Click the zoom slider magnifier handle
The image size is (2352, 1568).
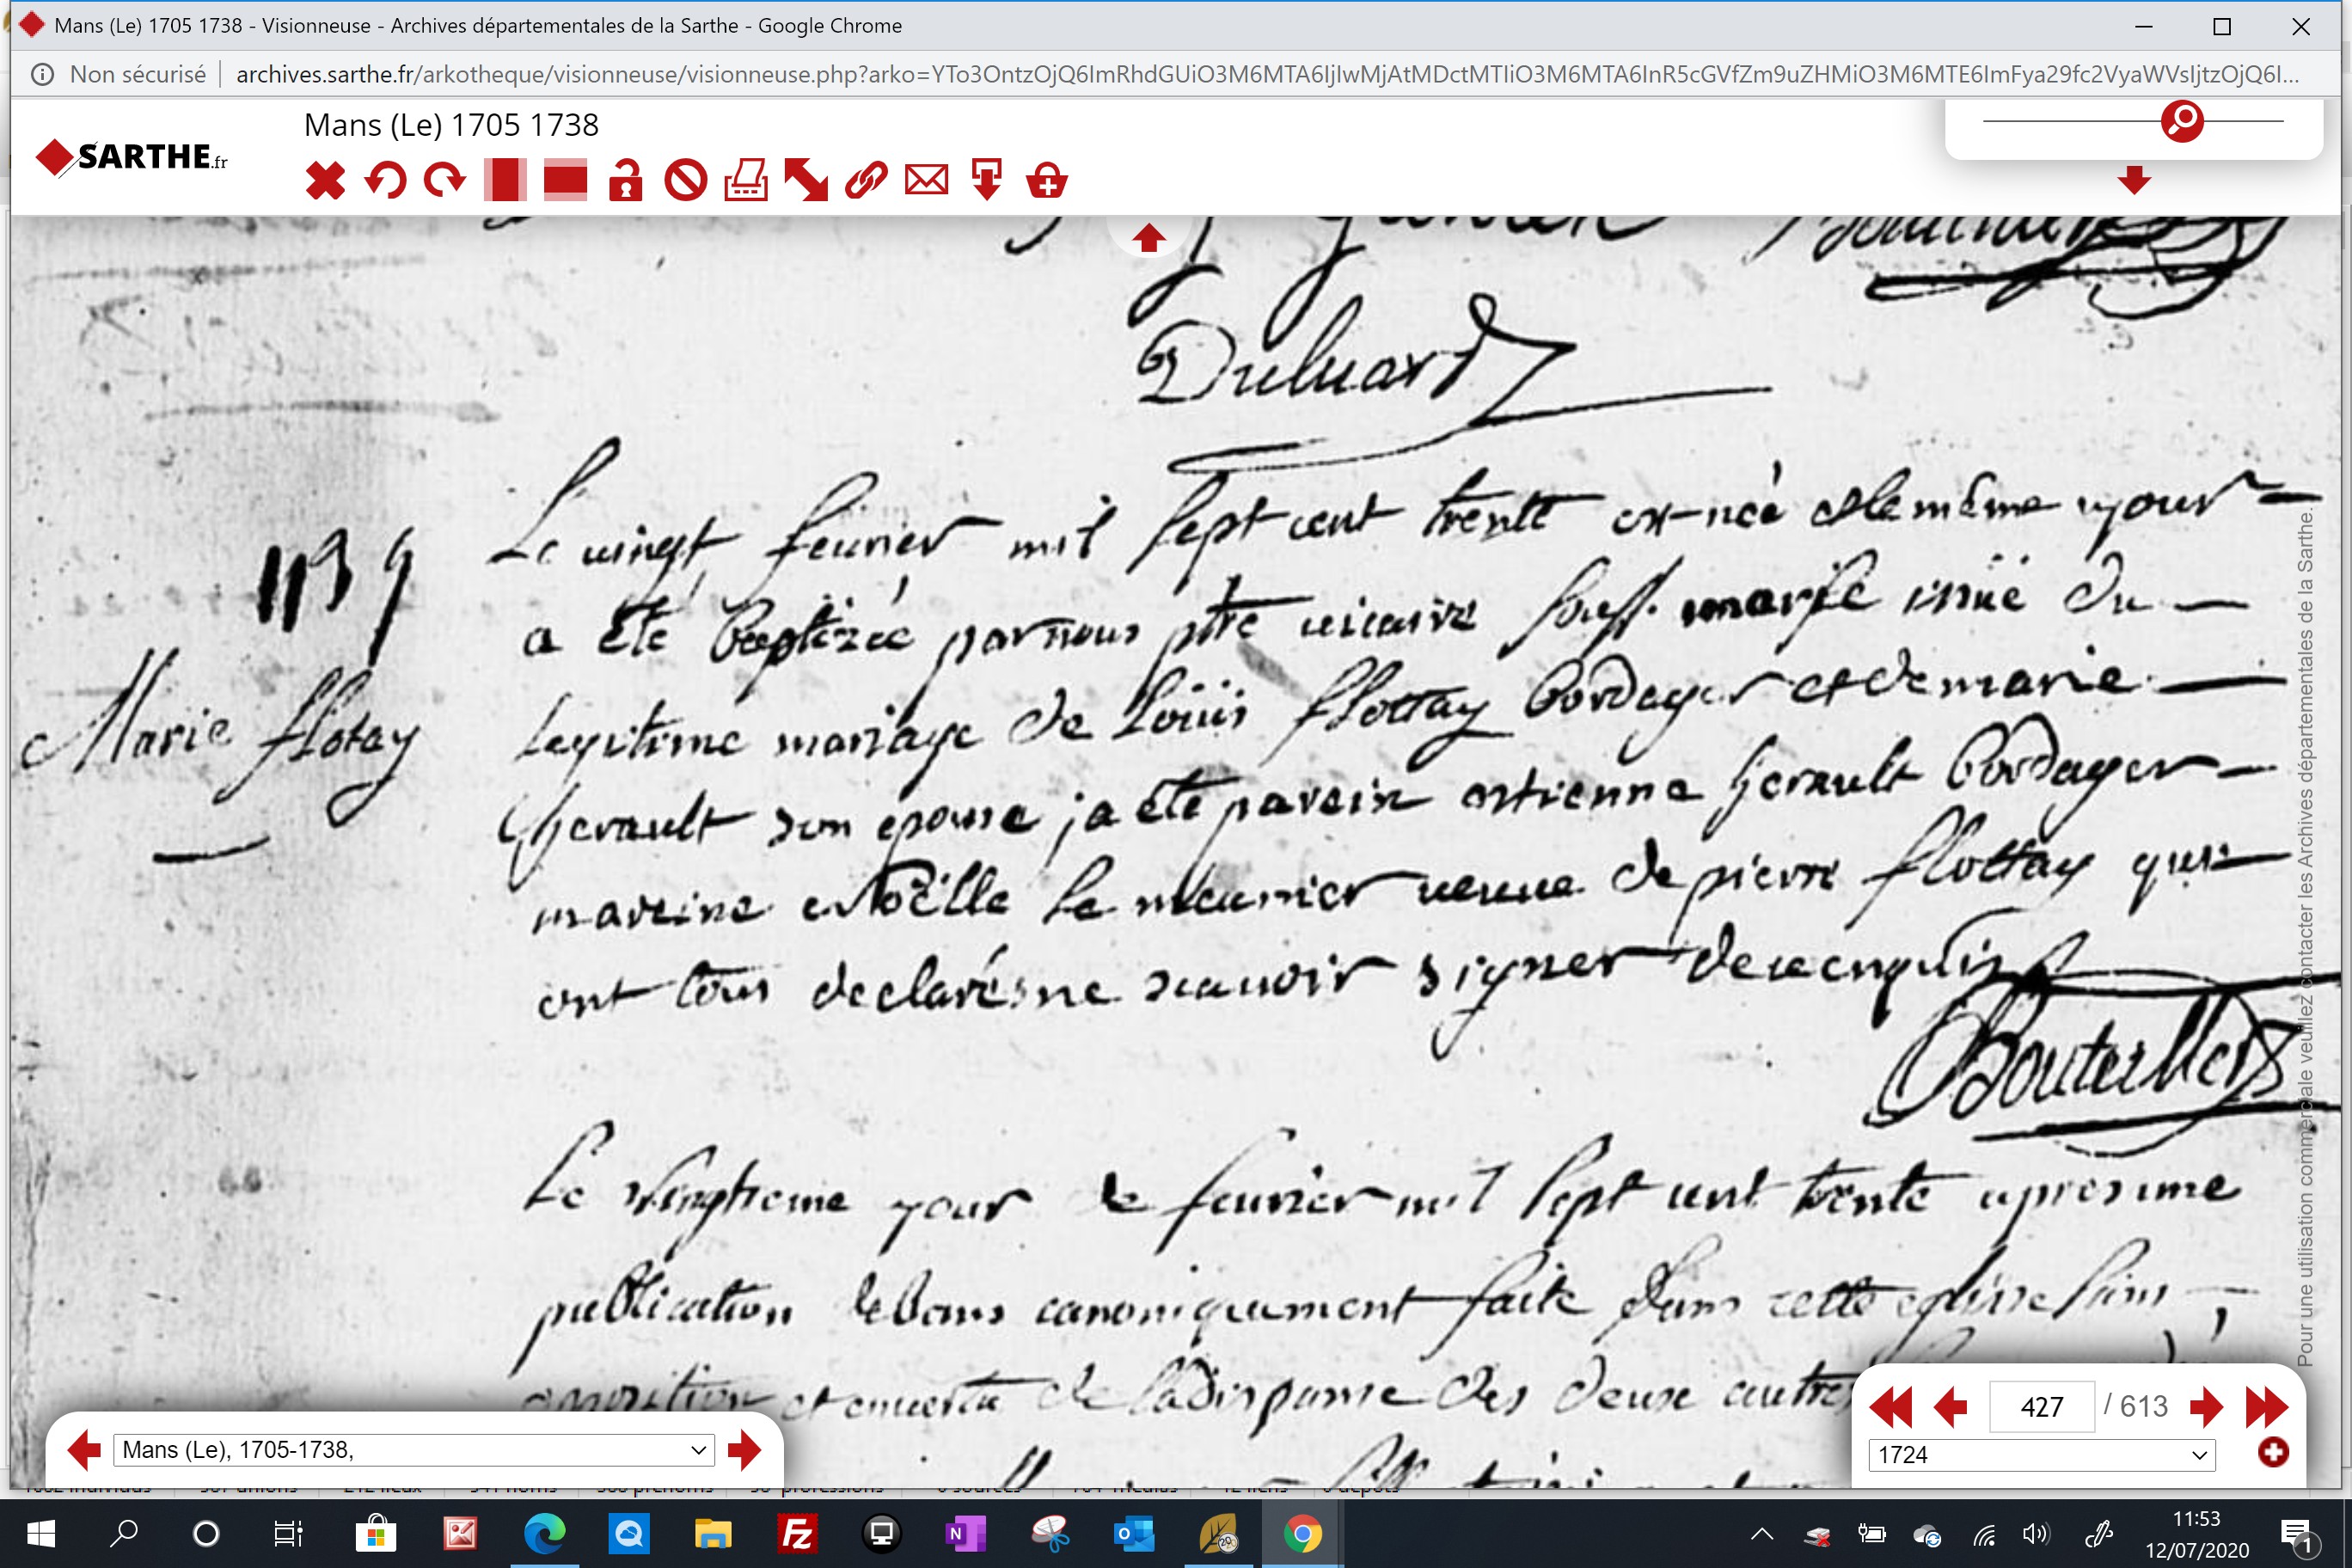pos(2182,121)
